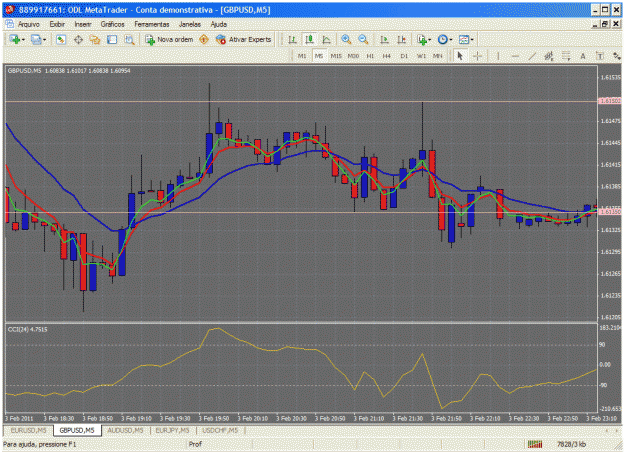This screenshot has height=452, width=625.
Task: Open the New Chart dropdown
Action: pos(17,39)
